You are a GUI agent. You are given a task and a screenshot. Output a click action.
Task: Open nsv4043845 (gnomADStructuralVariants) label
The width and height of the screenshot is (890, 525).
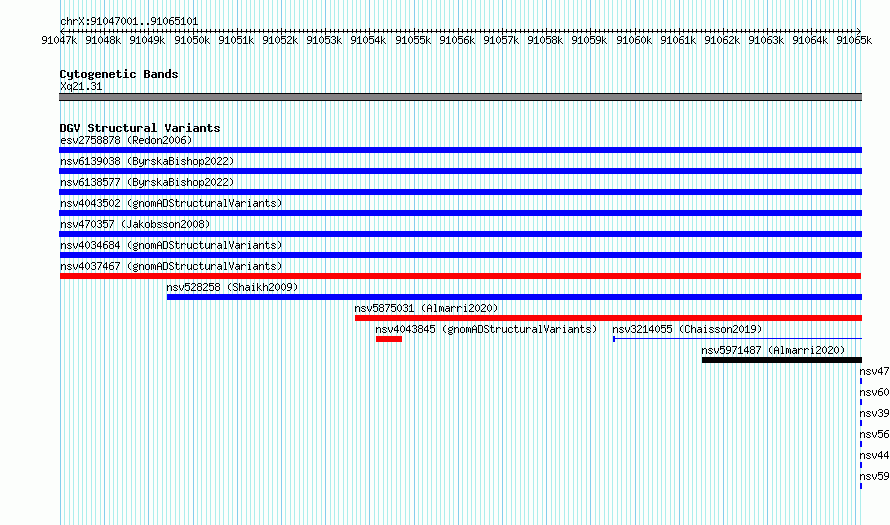[x=486, y=329]
